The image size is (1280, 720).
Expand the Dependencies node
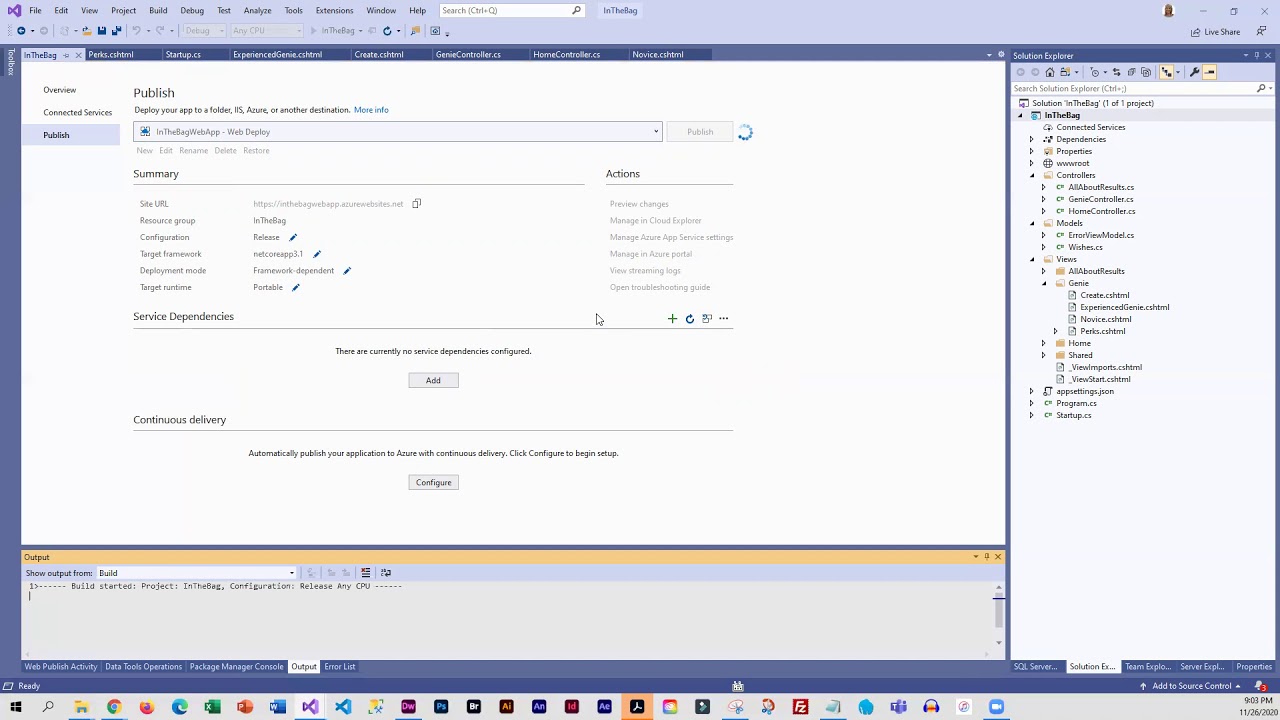click(x=1032, y=139)
